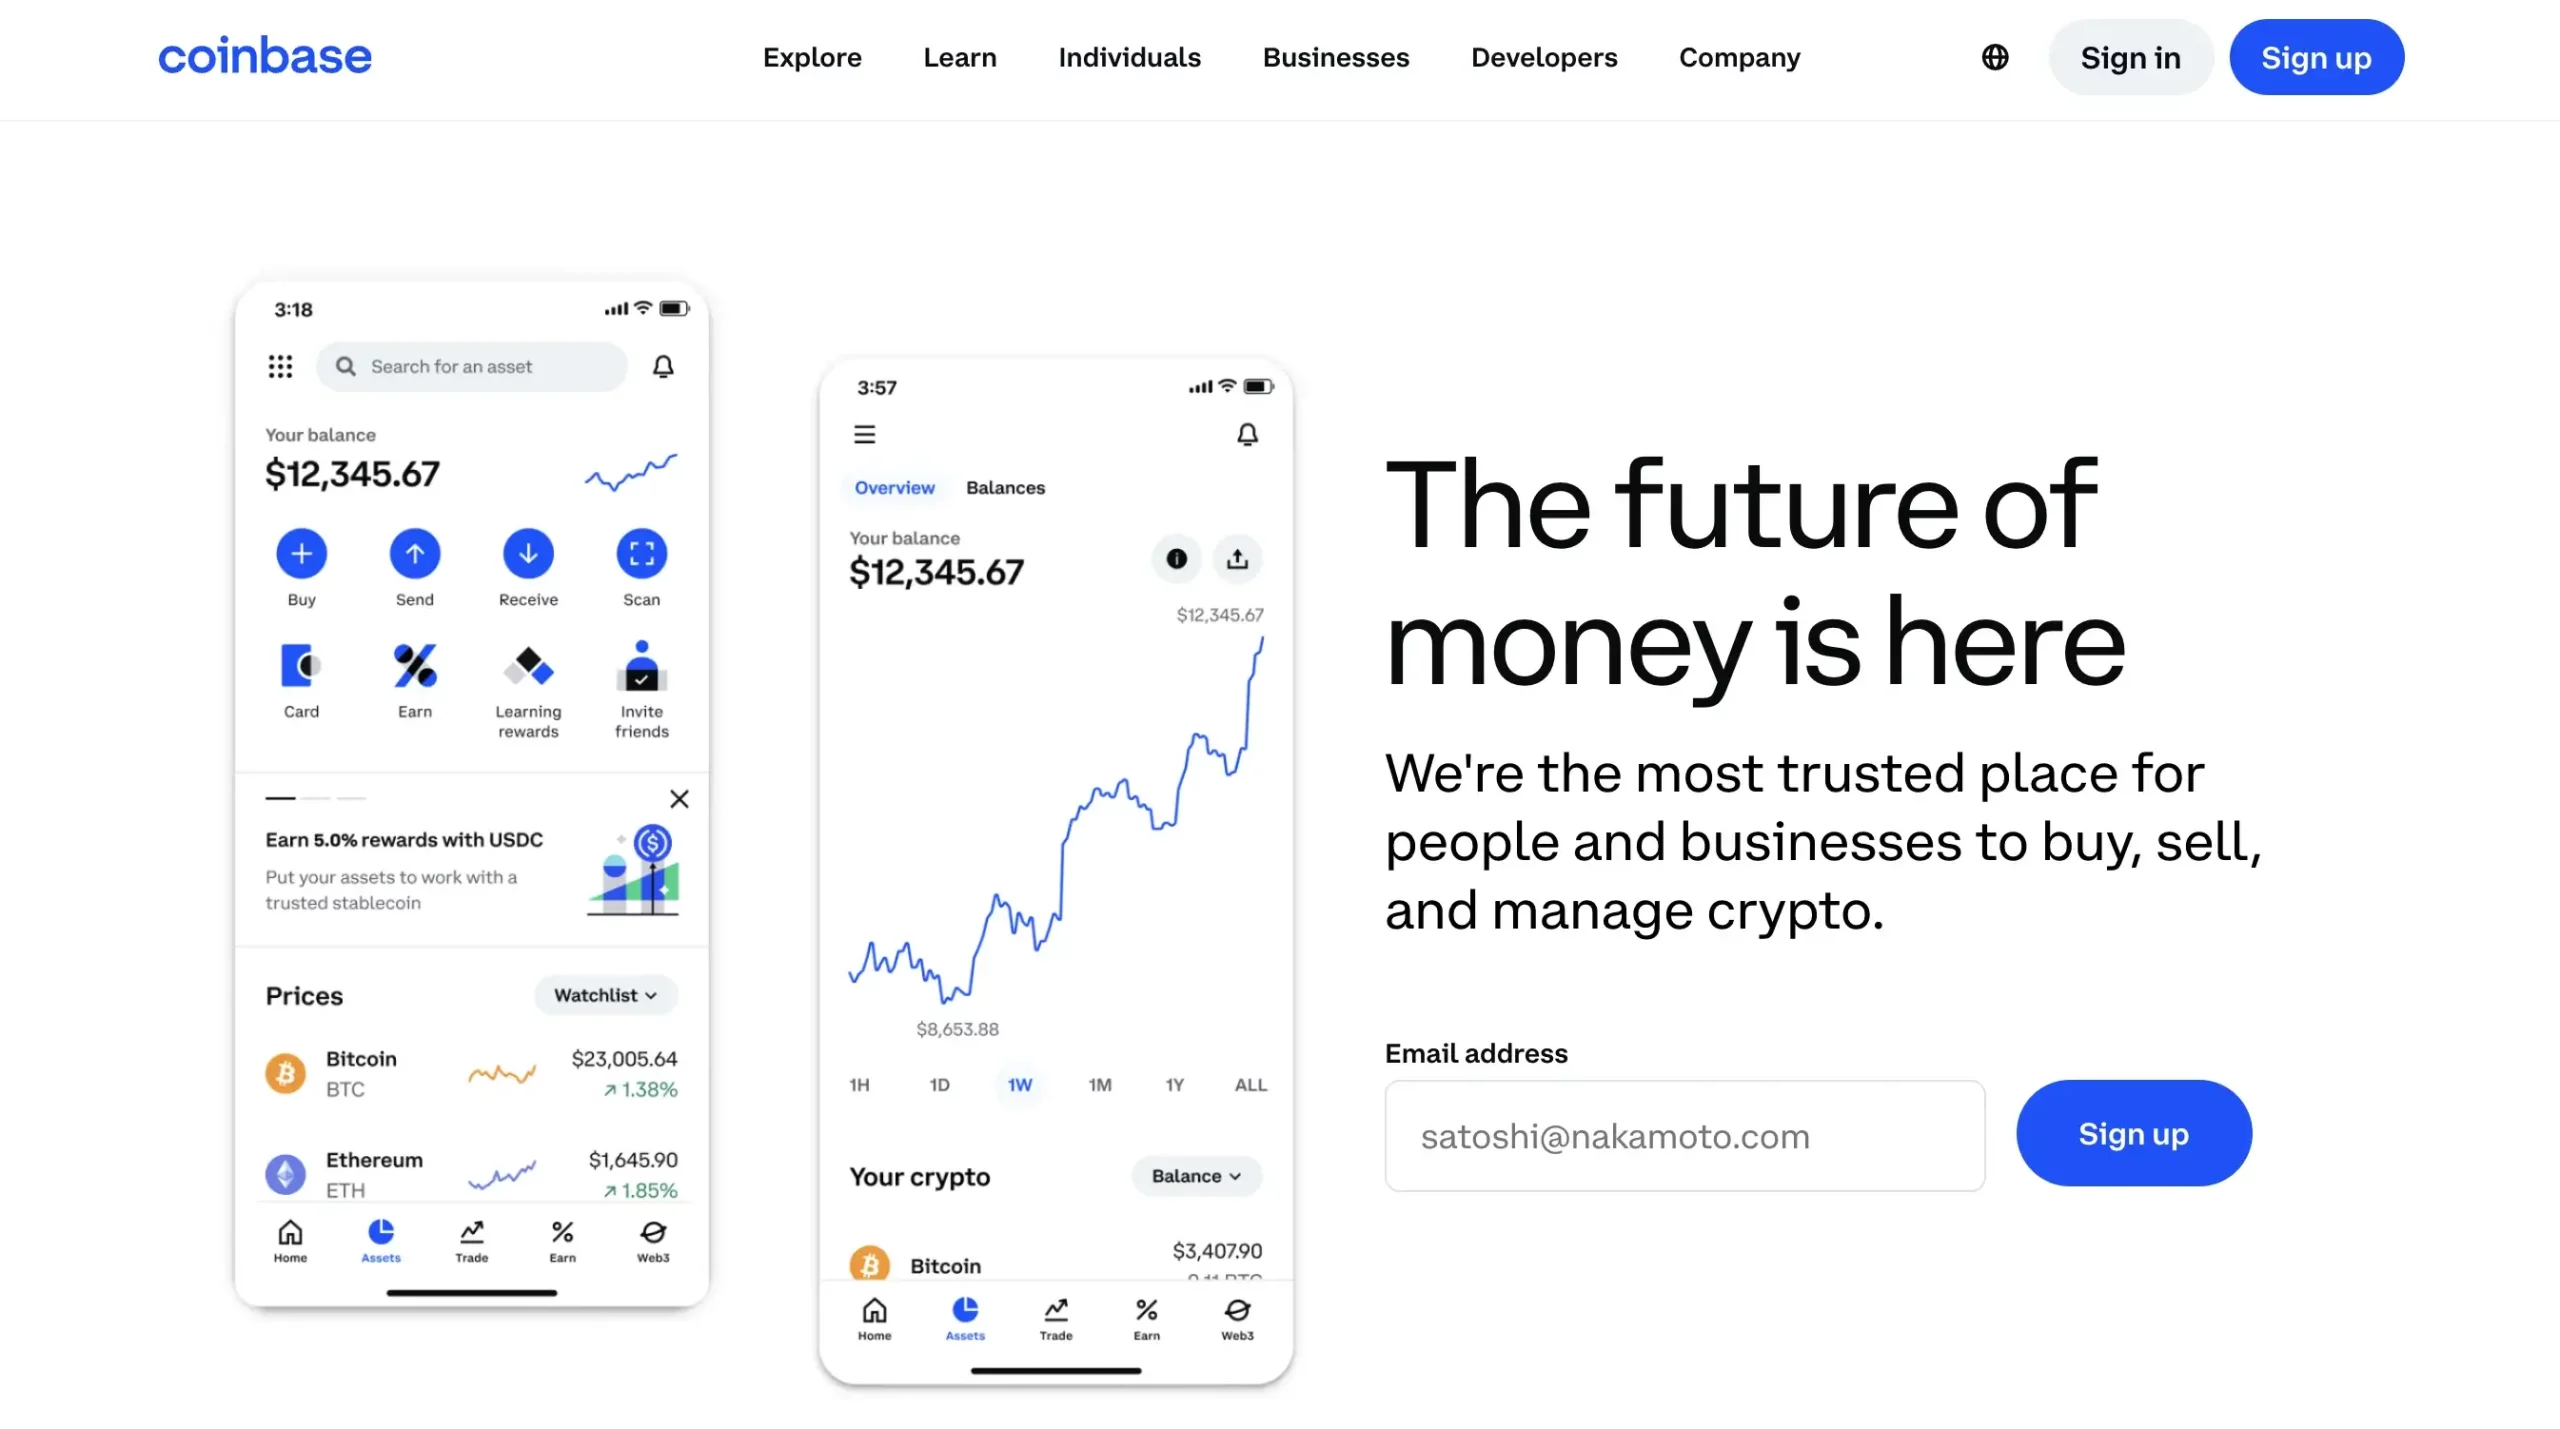Dismiss the USDC rewards banner
Screen dimensions: 2560x1429
[x=680, y=800]
